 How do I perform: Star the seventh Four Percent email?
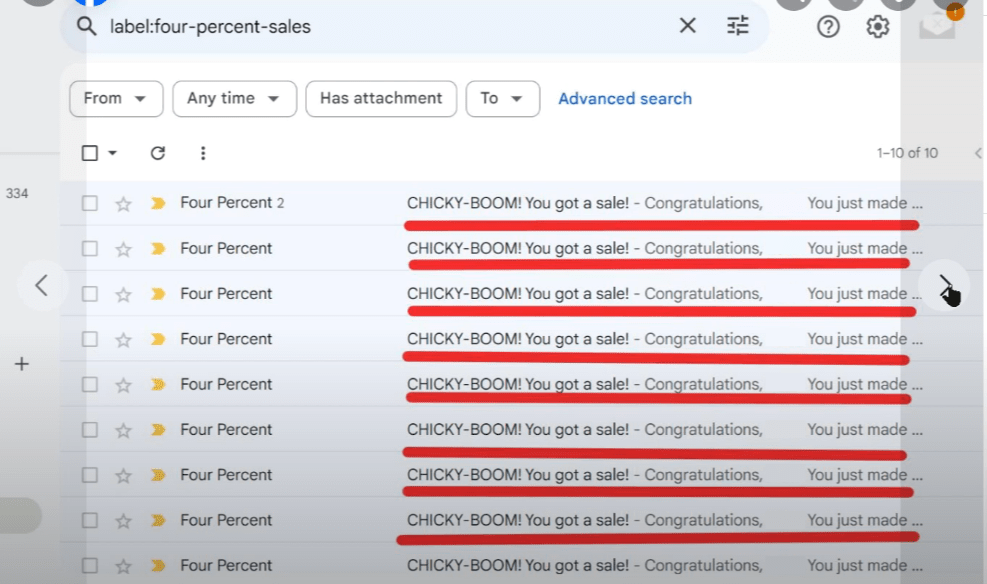pyautogui.click(x=123, y=476)
